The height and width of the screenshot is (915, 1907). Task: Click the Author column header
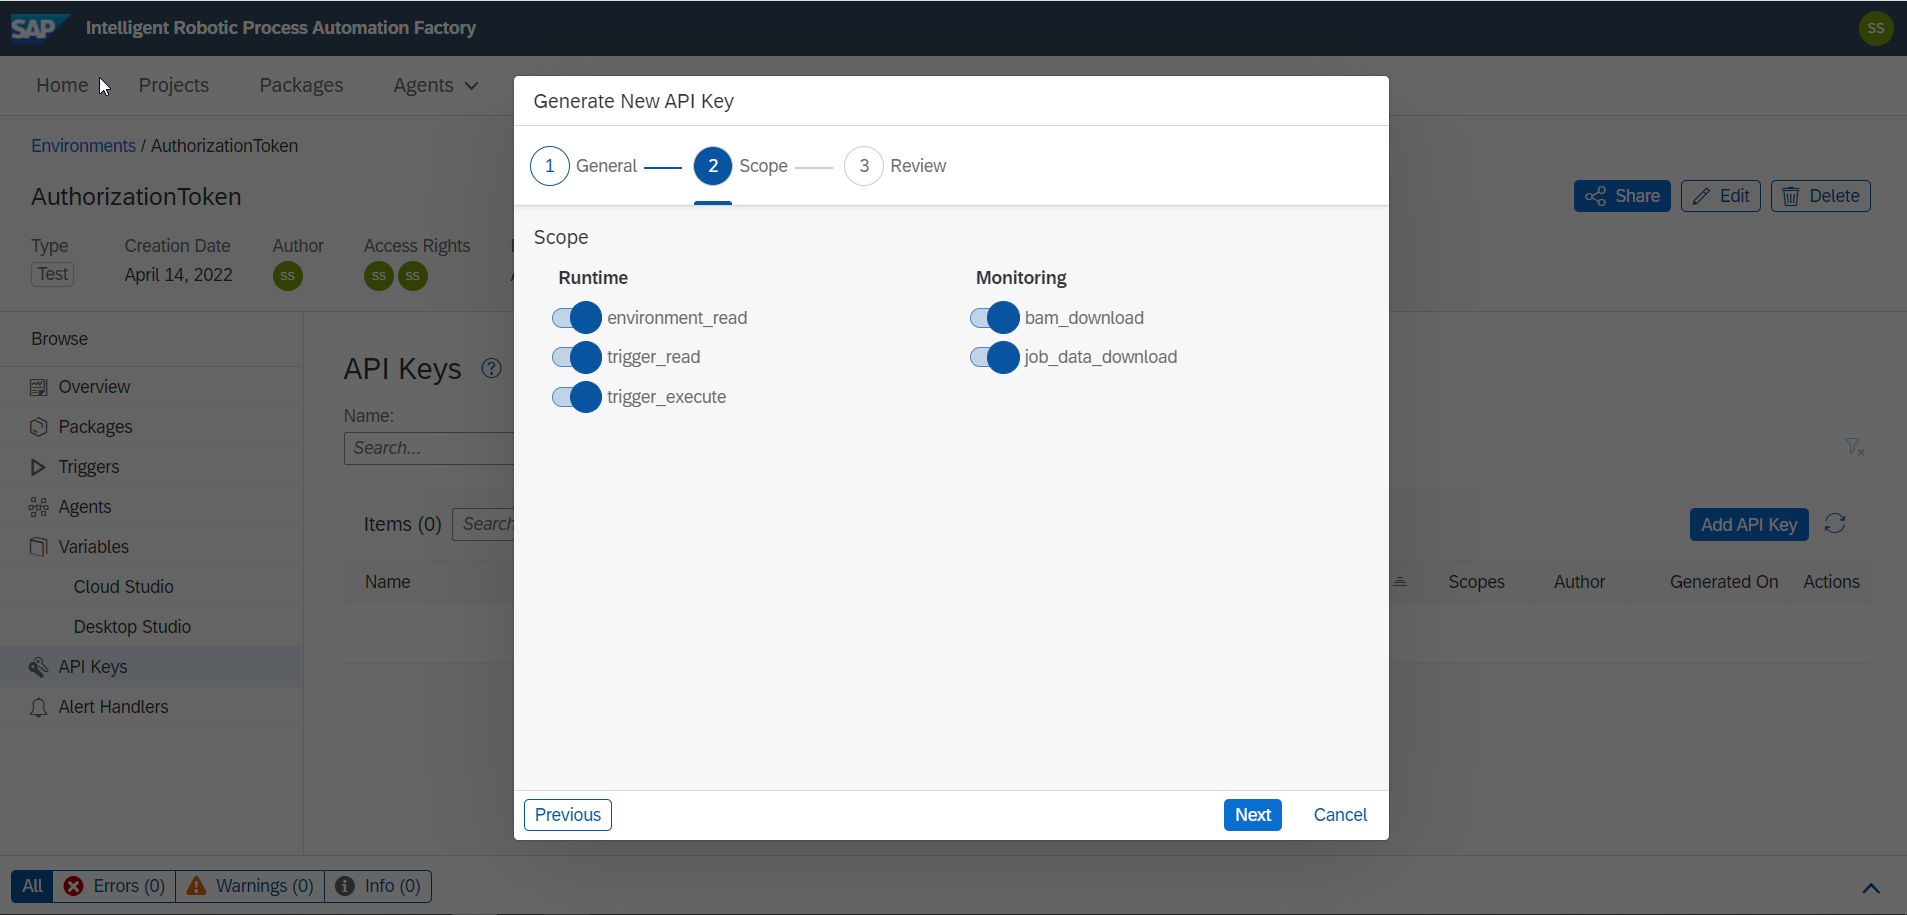[1579, 582]
